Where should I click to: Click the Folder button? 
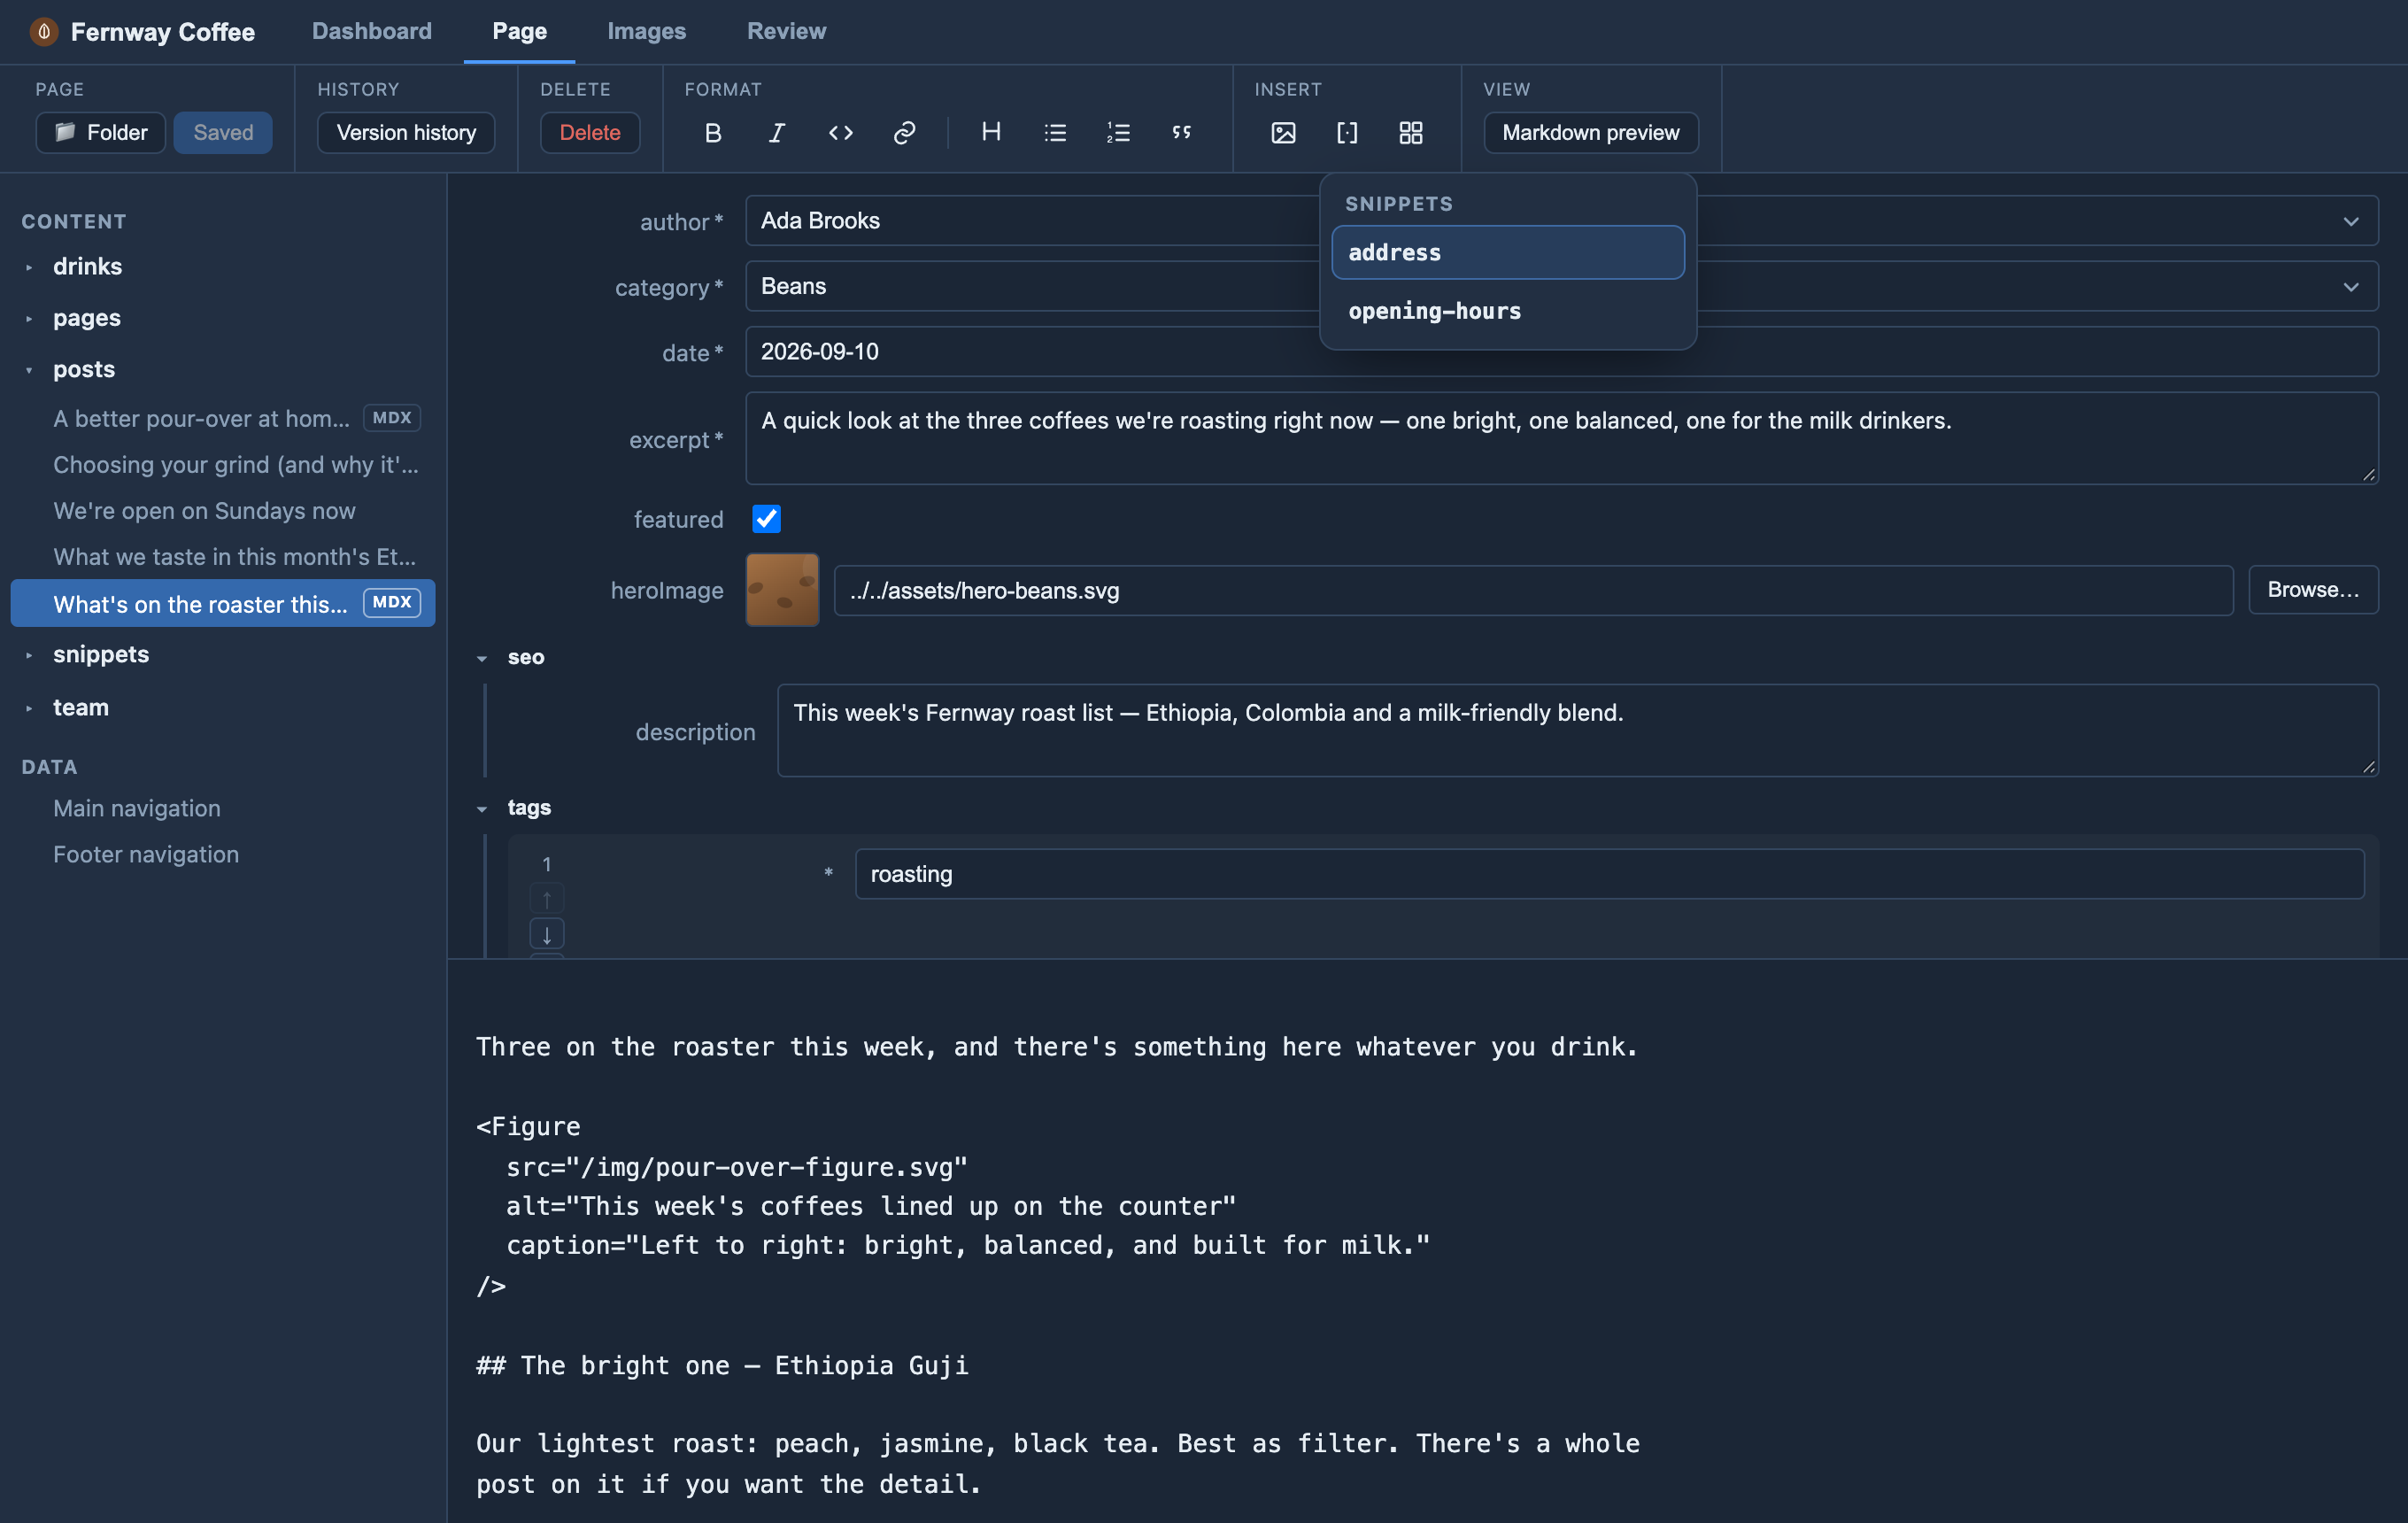(100, 132)
